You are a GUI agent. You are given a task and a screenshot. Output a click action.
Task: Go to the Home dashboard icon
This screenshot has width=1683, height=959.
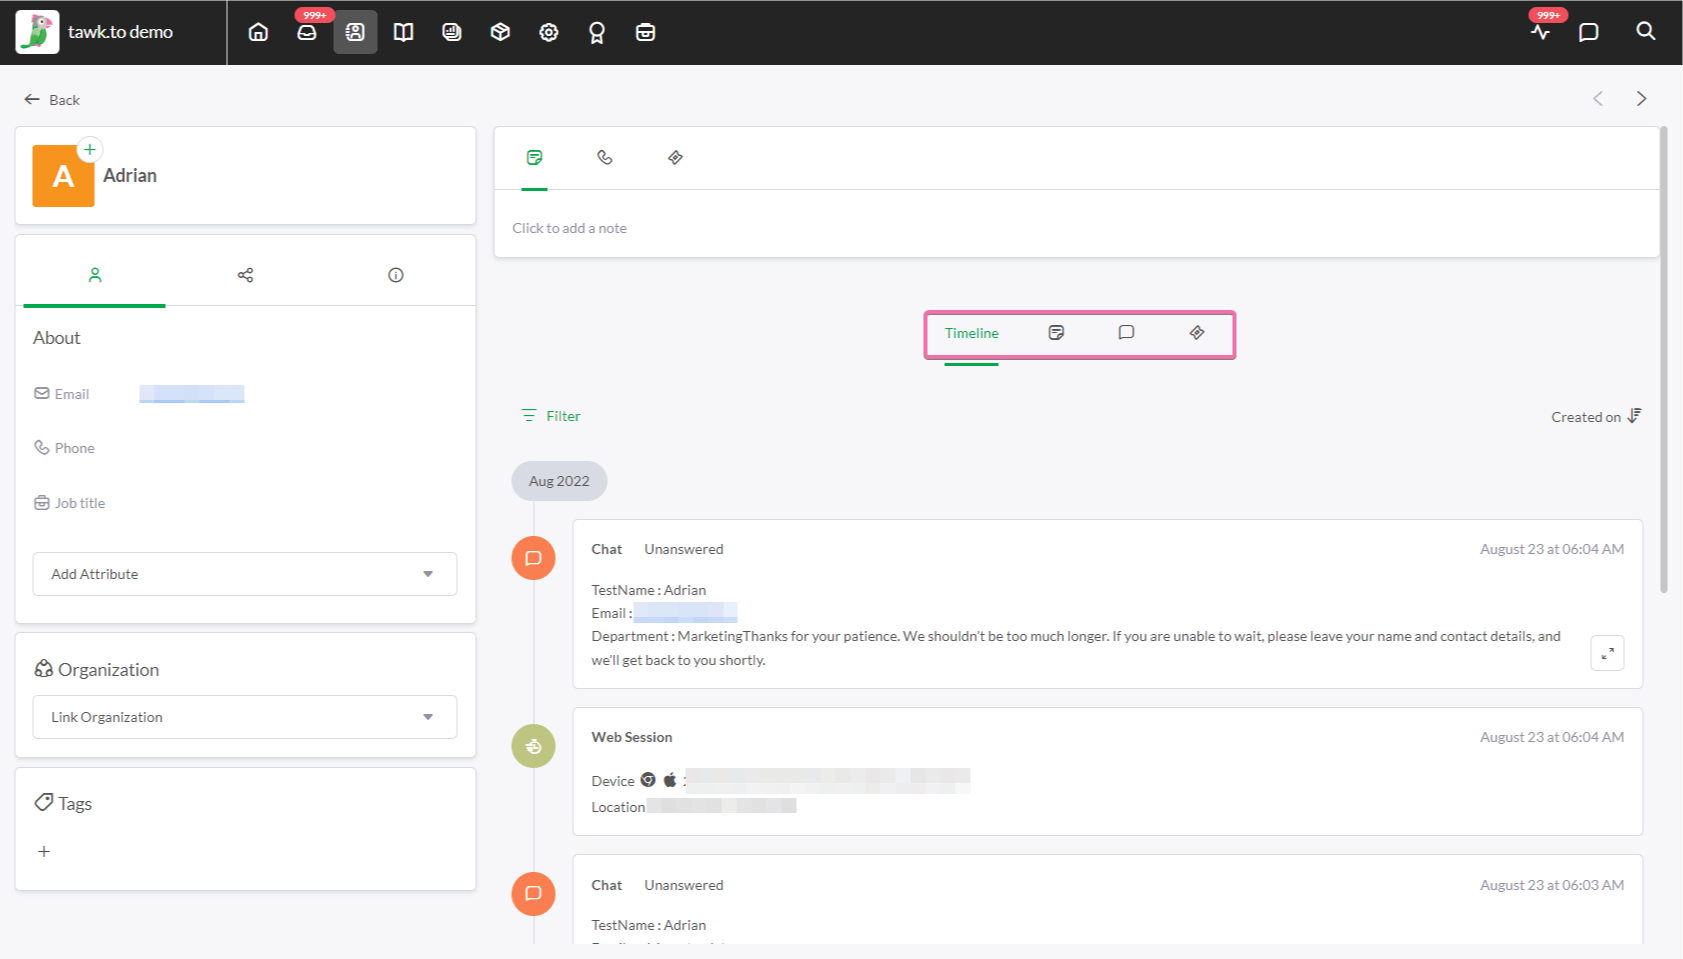(258, 32)
